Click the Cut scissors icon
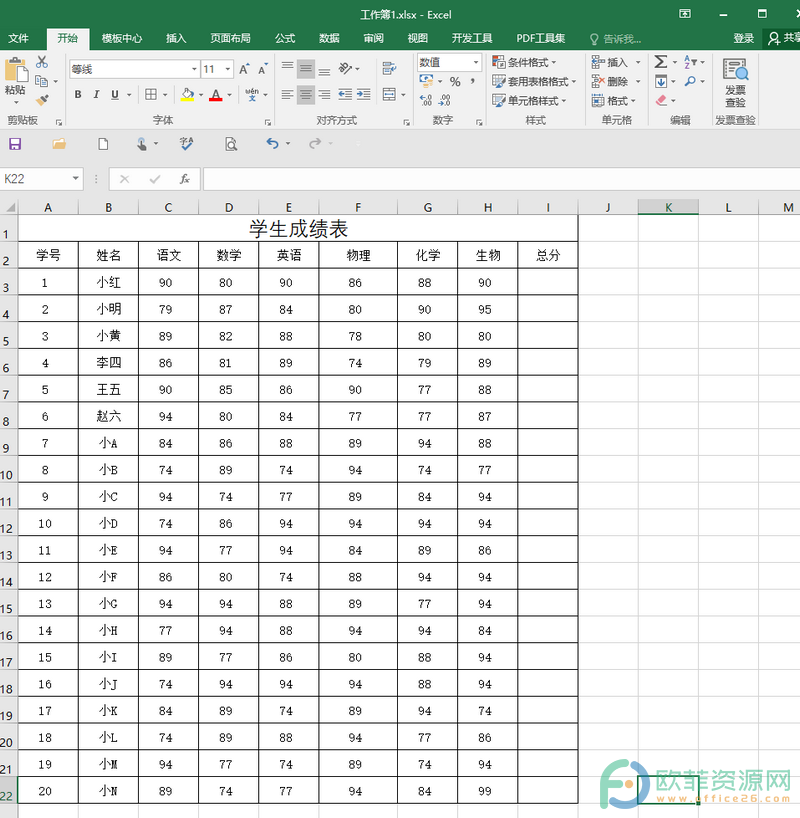Viewport: 800px width, 818px height. click(42, 62)
